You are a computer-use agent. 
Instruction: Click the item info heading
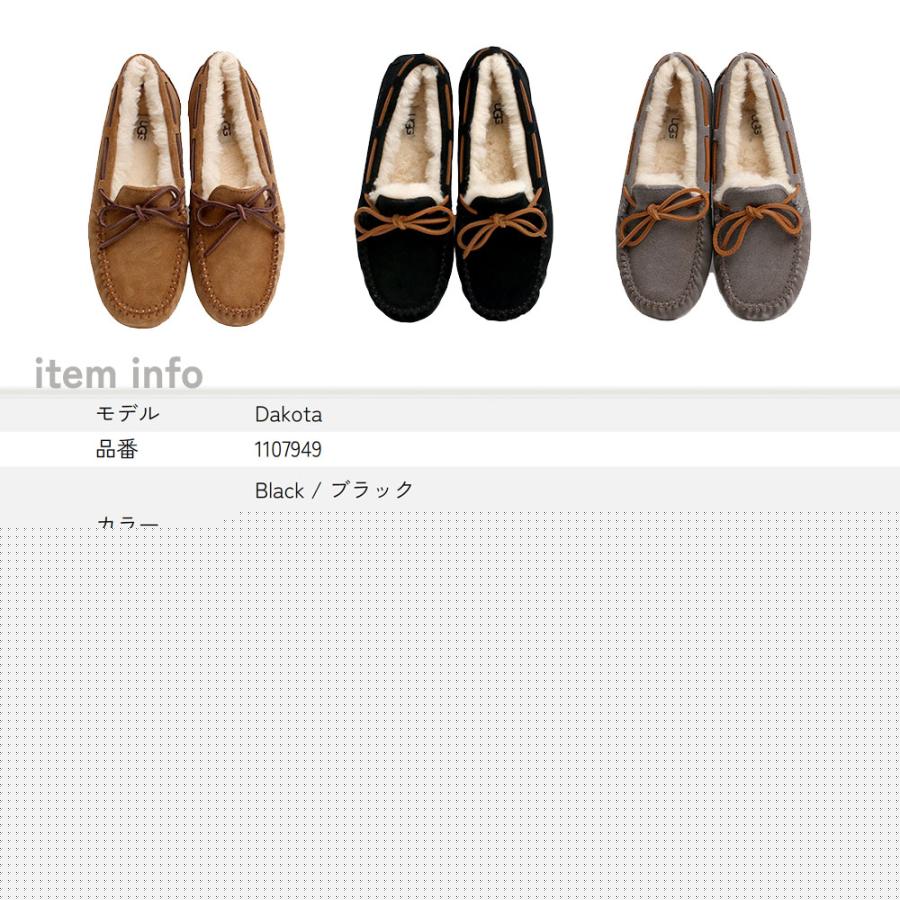coord(118,376)
